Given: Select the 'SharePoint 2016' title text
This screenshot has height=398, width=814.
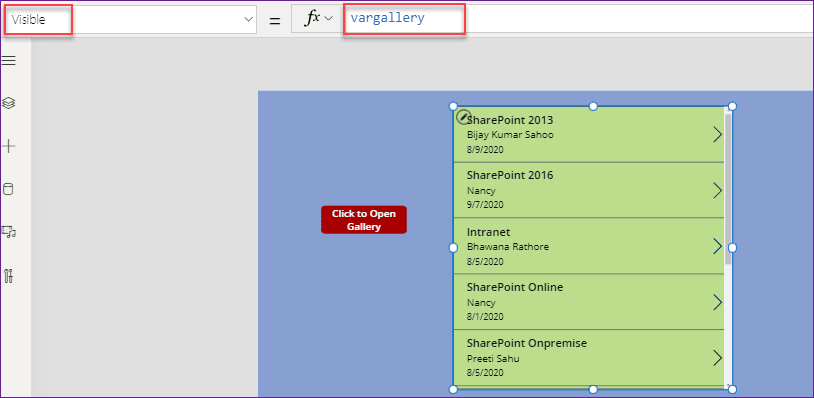Looking at the screenshot, I should 510,175.
